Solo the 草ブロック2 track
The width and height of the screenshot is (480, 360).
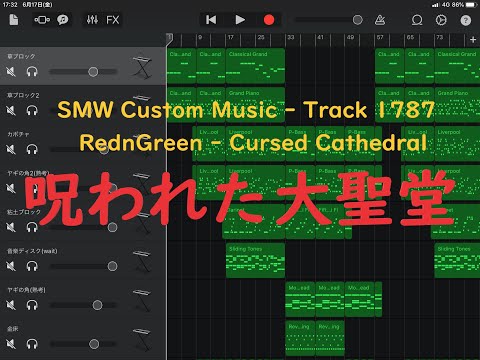pyautogui.click(x=32, y=110)
